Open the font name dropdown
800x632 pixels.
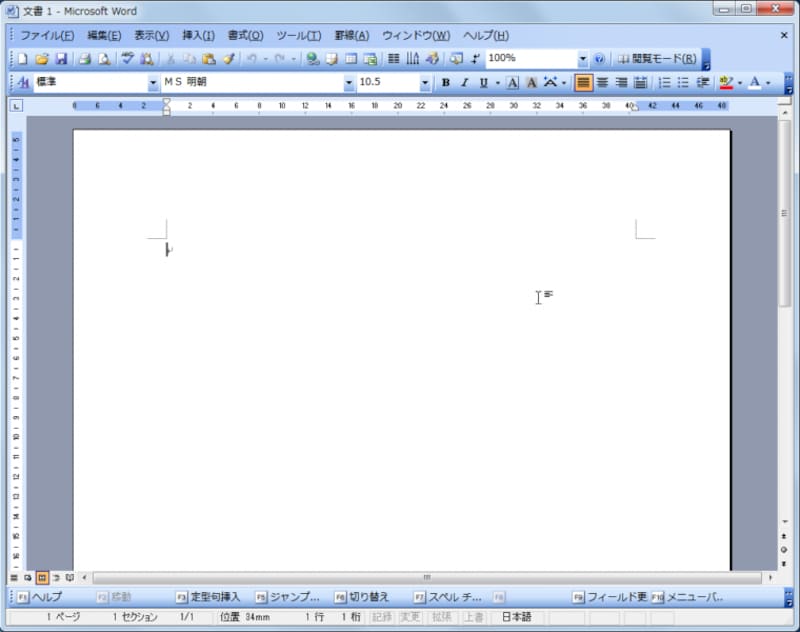(347, 83)
